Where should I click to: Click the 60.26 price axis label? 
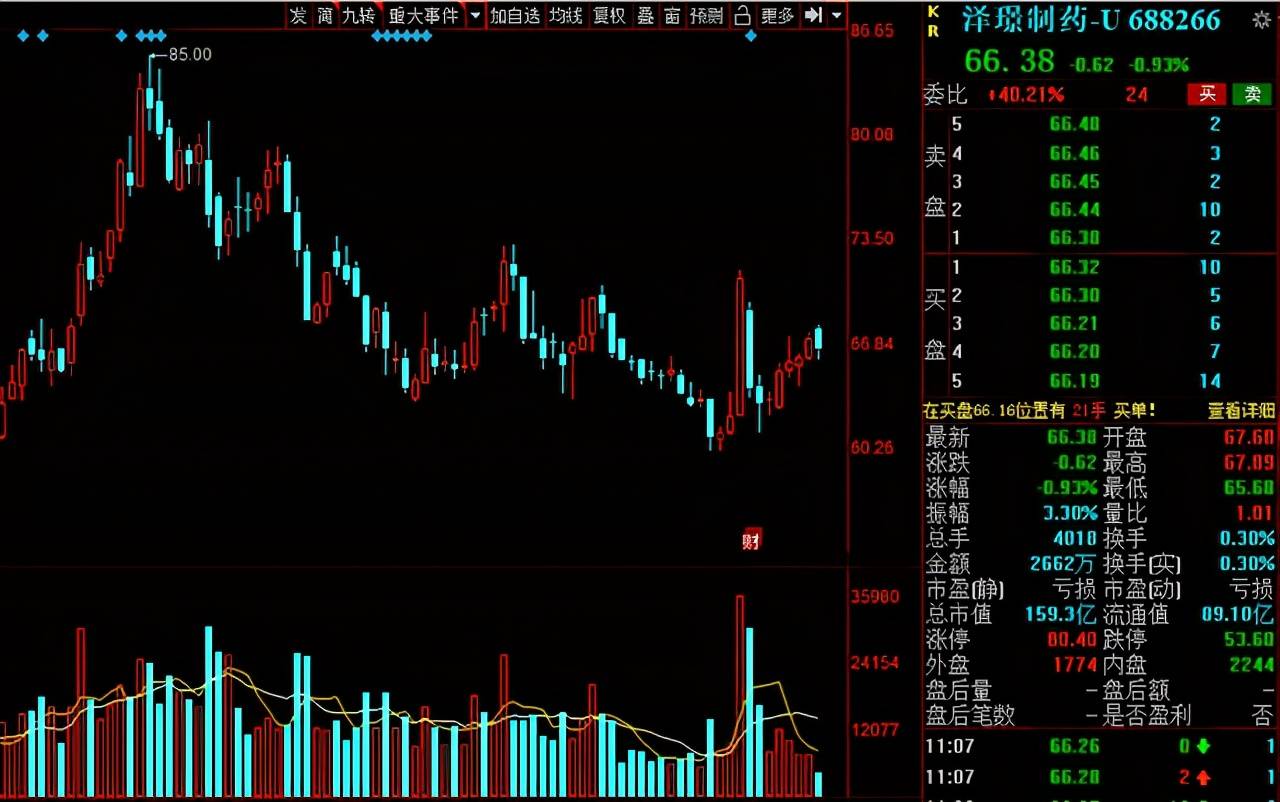[x=872, y=447]
